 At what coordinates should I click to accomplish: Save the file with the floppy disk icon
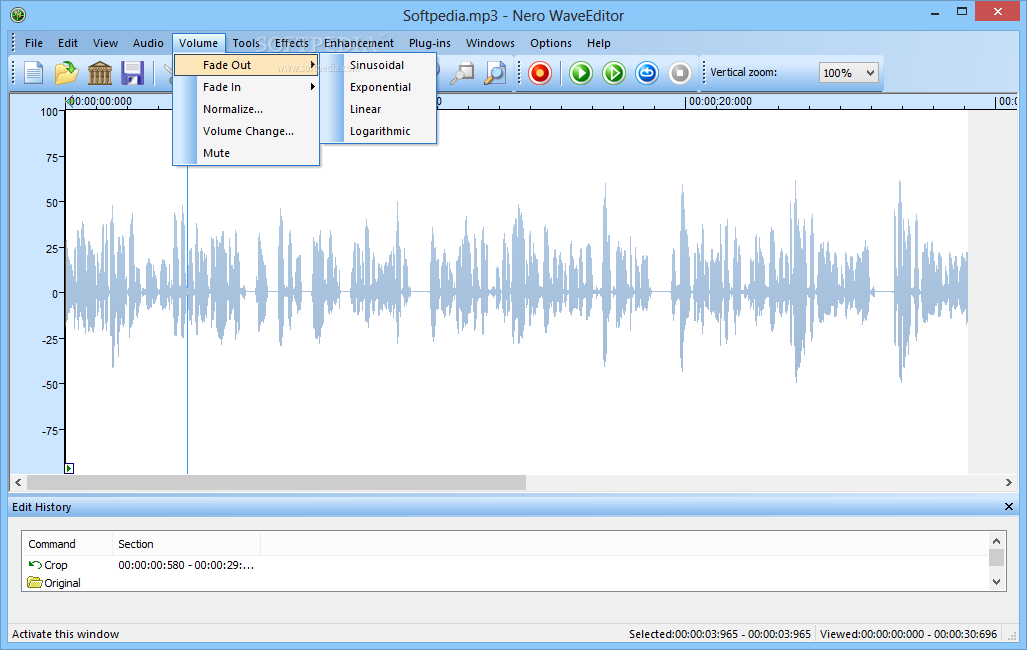coord(132,73)
